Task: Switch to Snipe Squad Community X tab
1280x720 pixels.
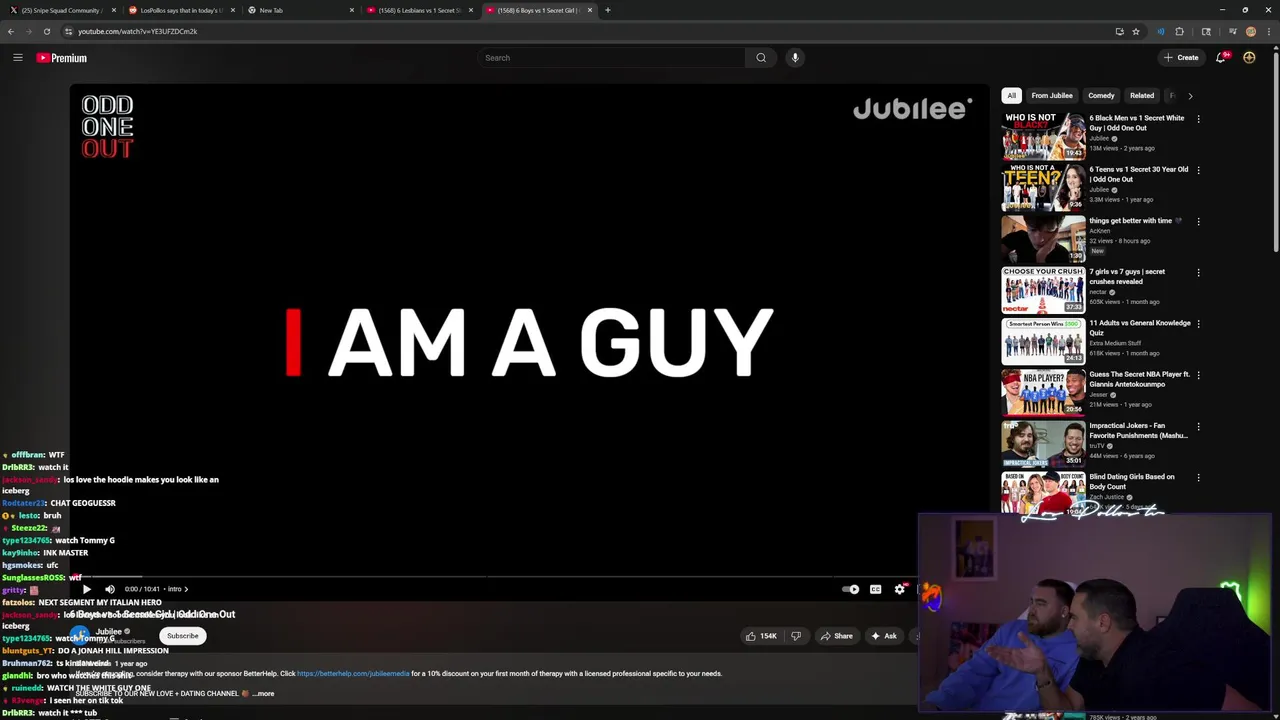Action: click(x=60, y=10)
